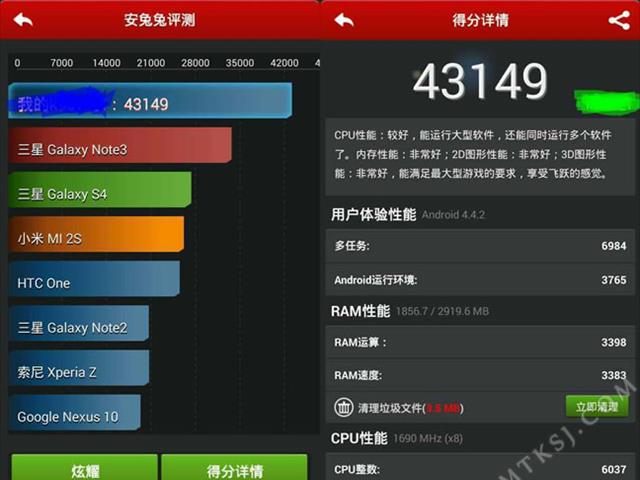The height and width of the screenshot is (480, 640).
Task: Select the 三星 Galaxy Note3 bar
Action: tap(120, 145)
